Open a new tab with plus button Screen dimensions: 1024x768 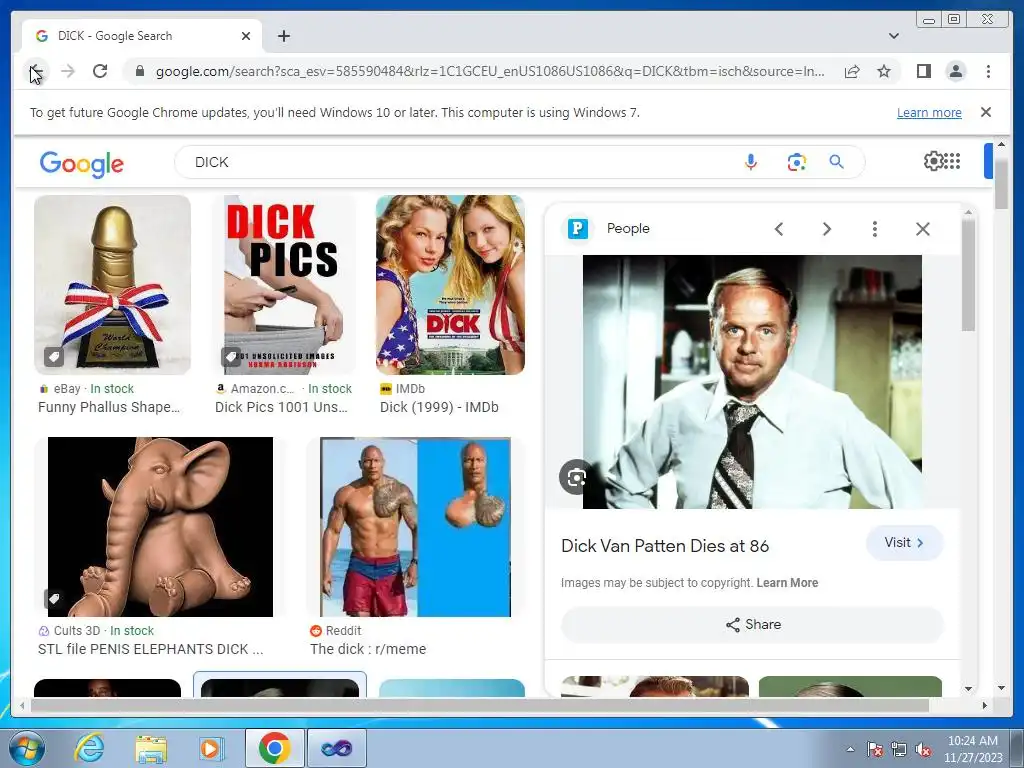283,36
